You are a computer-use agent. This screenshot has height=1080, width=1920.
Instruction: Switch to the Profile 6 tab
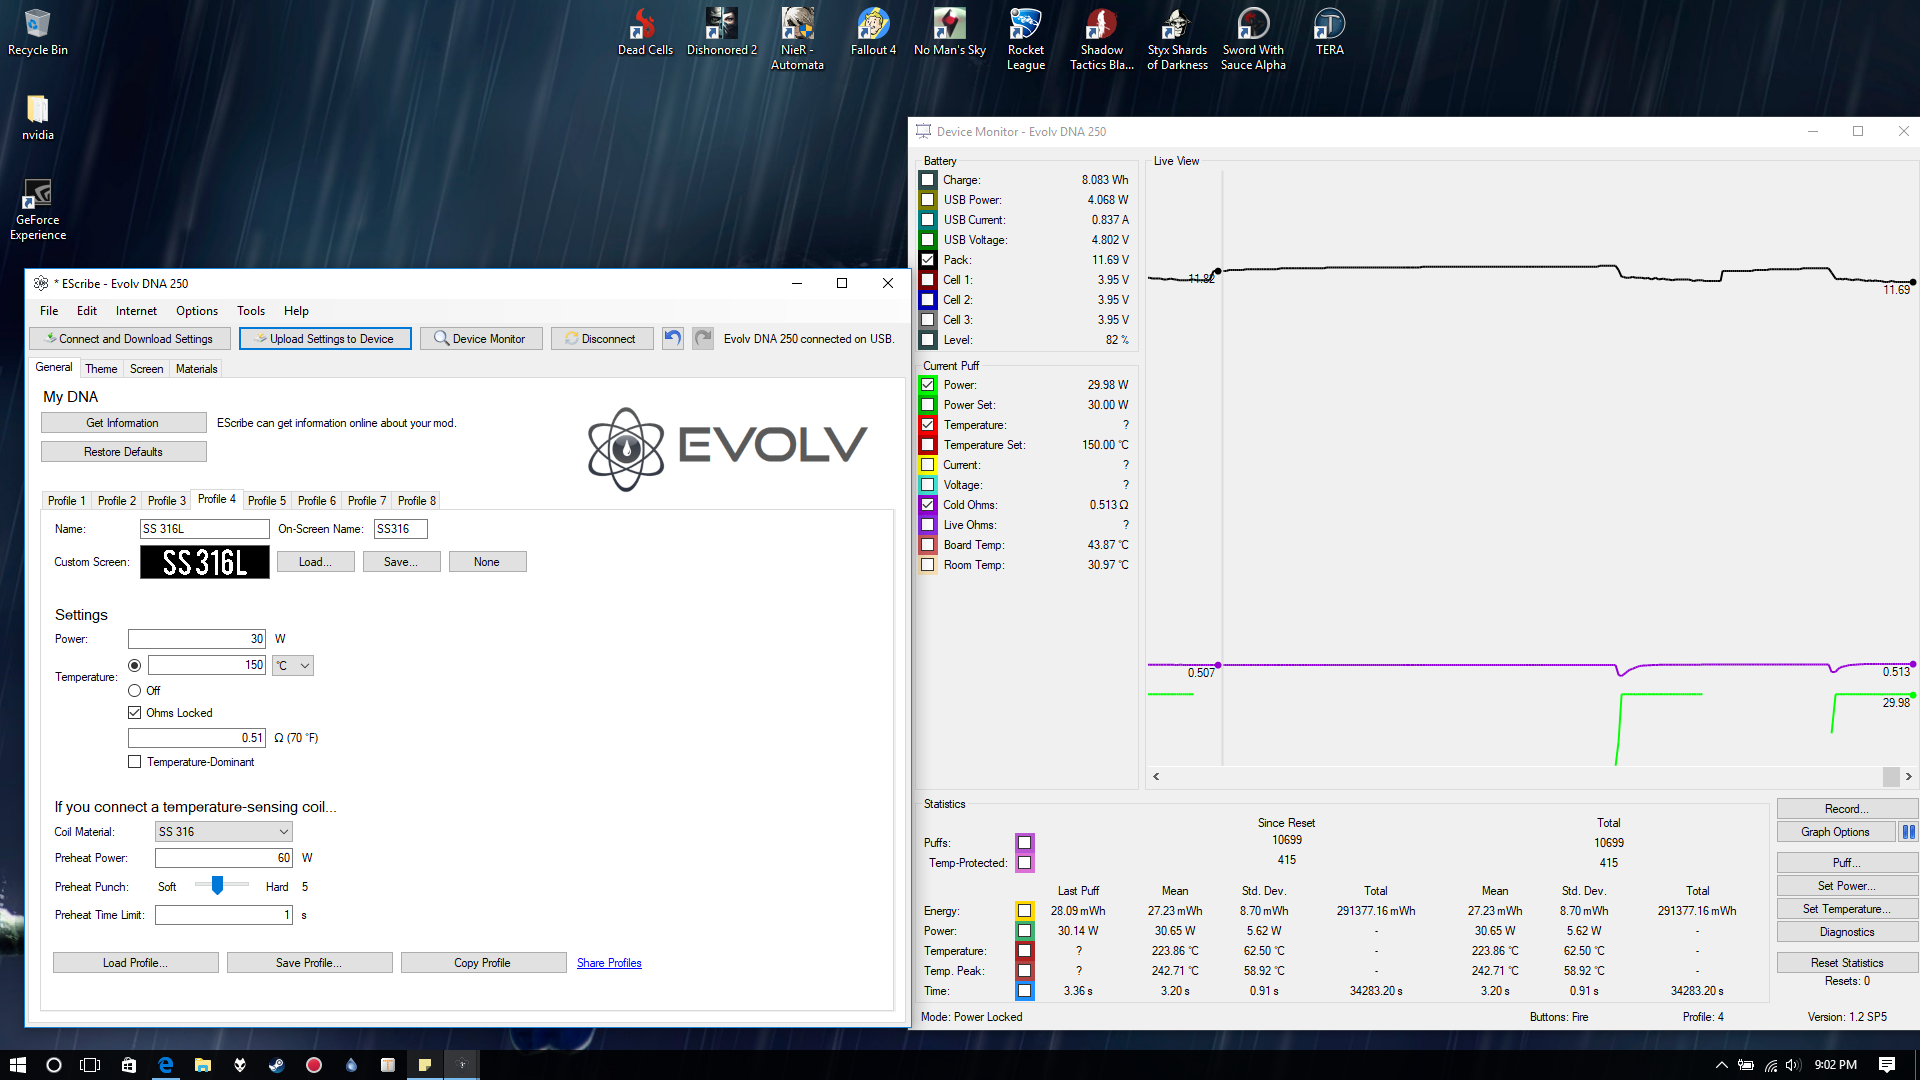tap(316, 501)
